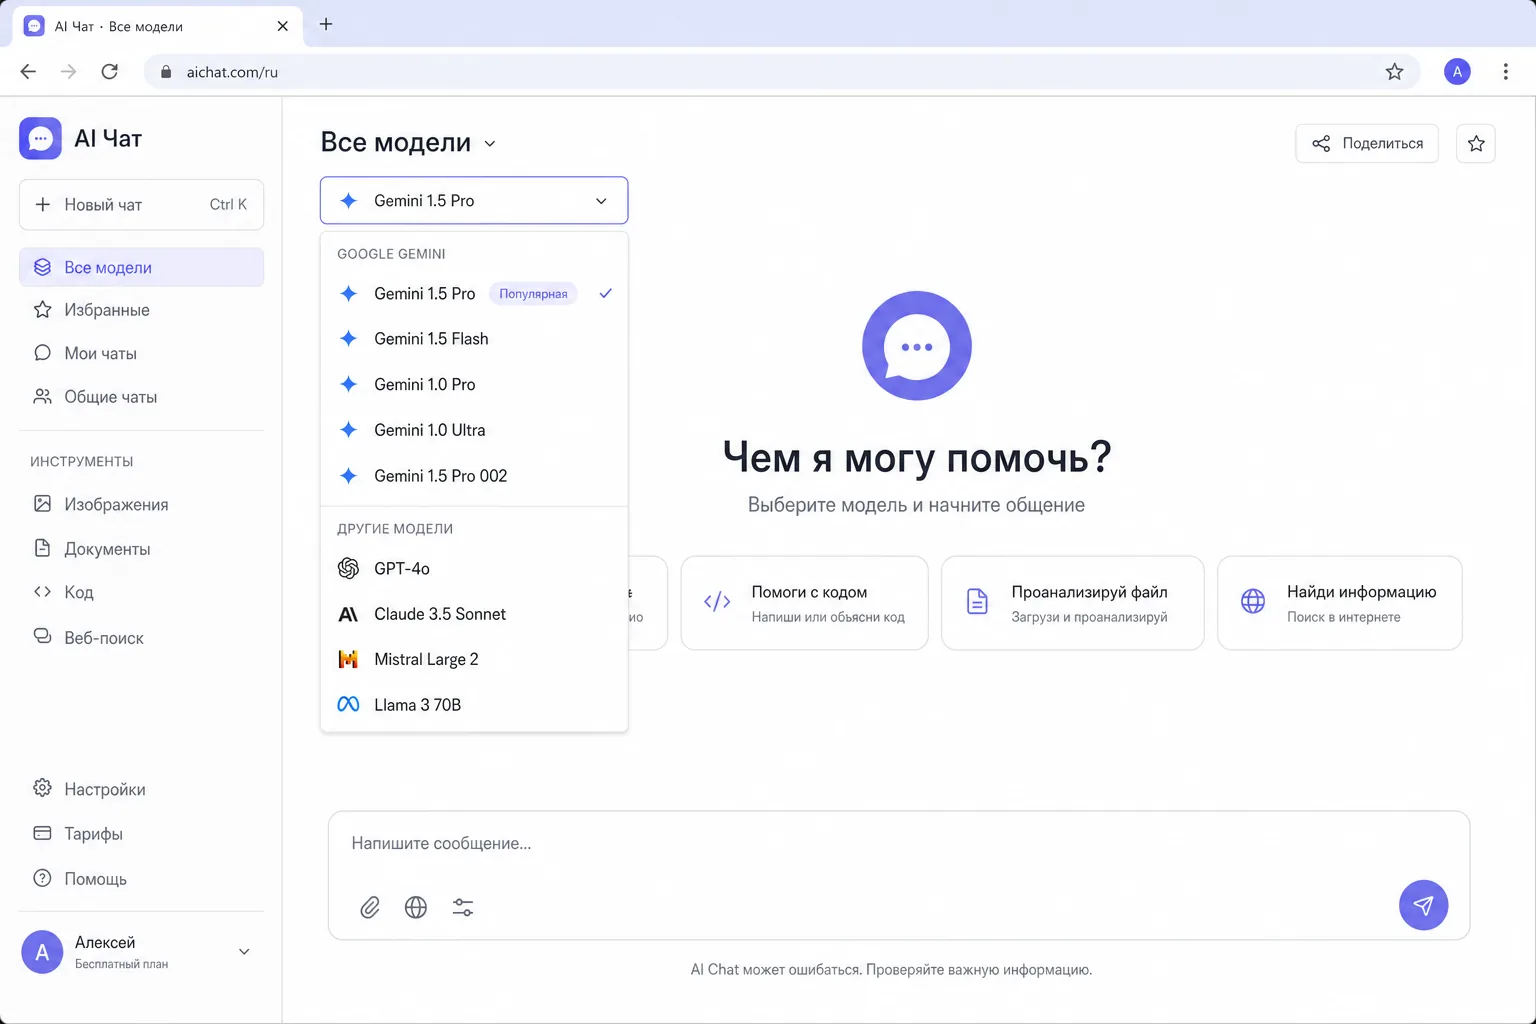Click the large chat bubble logo
The width and height of the screenshot is (1536, 1024).
[916, 346]
